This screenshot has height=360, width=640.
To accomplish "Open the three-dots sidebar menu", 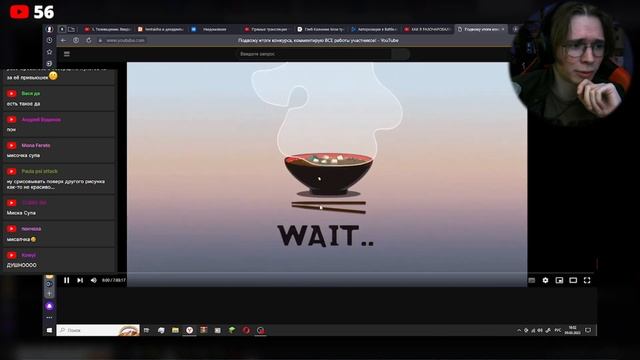I will (x=49, y=317).
